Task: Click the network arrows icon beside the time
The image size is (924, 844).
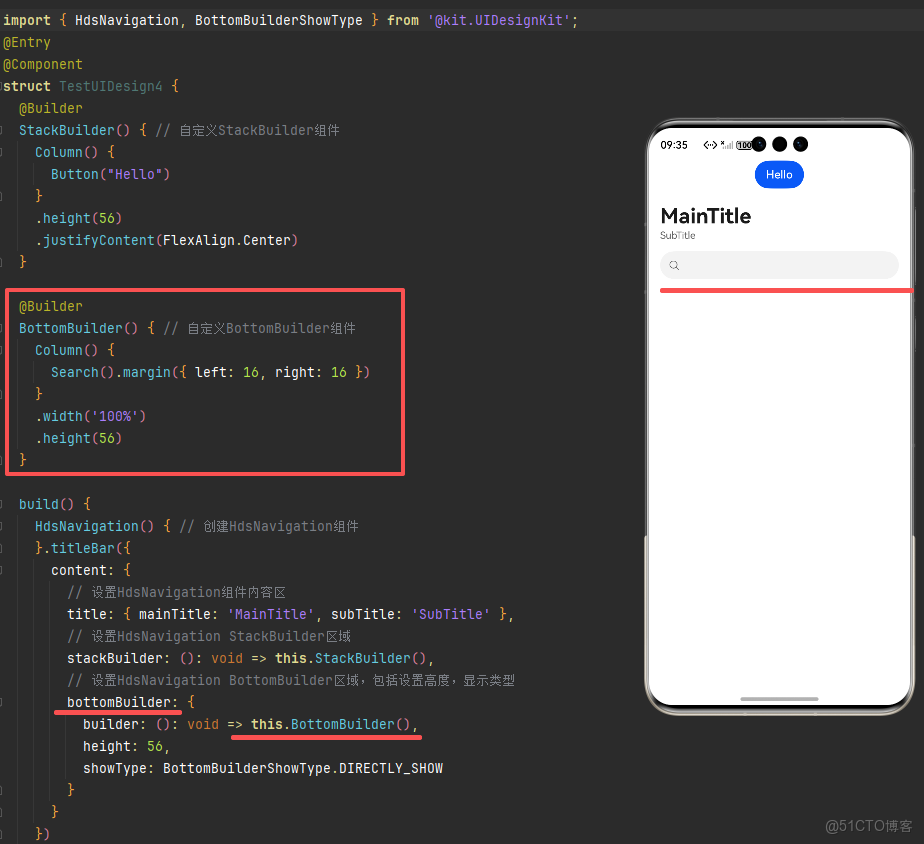Action: pos(710,145)
